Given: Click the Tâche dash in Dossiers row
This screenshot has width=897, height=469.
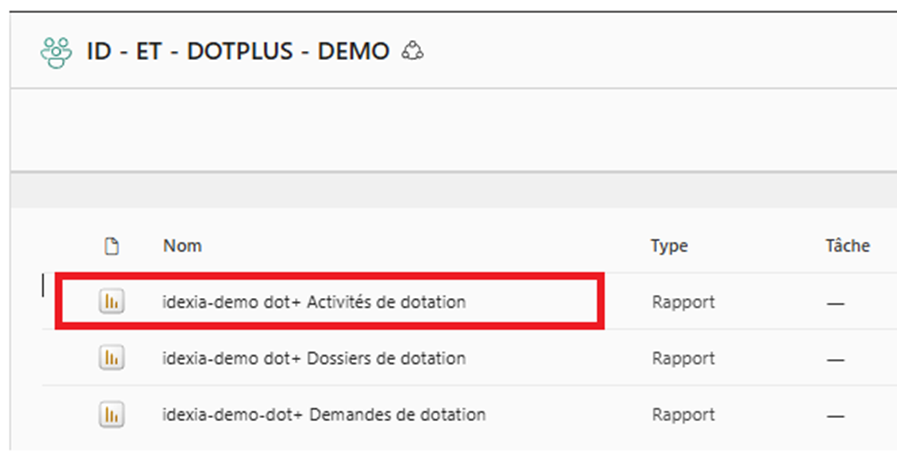Looking at the screenshot, I should click(x=837, y=358).
